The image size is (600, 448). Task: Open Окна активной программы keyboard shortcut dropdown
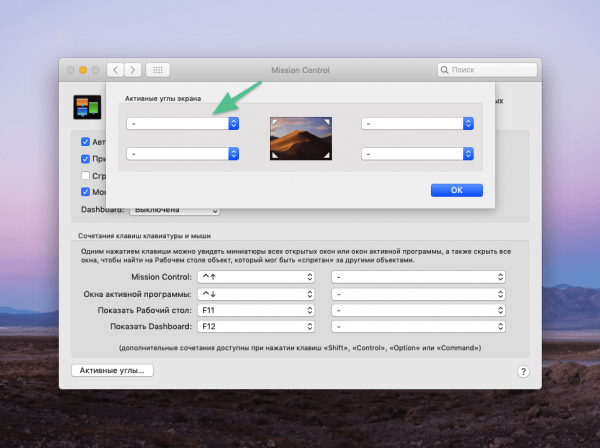[256, 294]
